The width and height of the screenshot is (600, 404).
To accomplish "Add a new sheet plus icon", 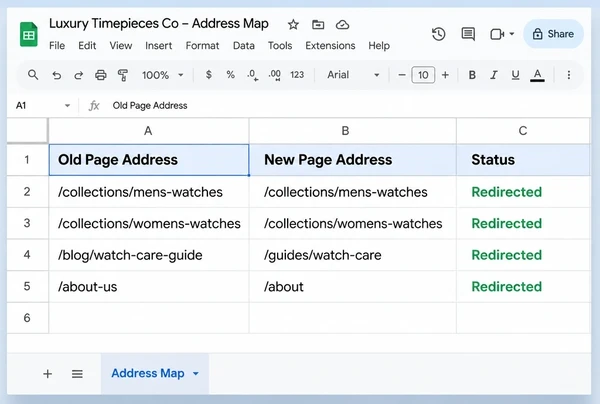I will coord(47,374).
